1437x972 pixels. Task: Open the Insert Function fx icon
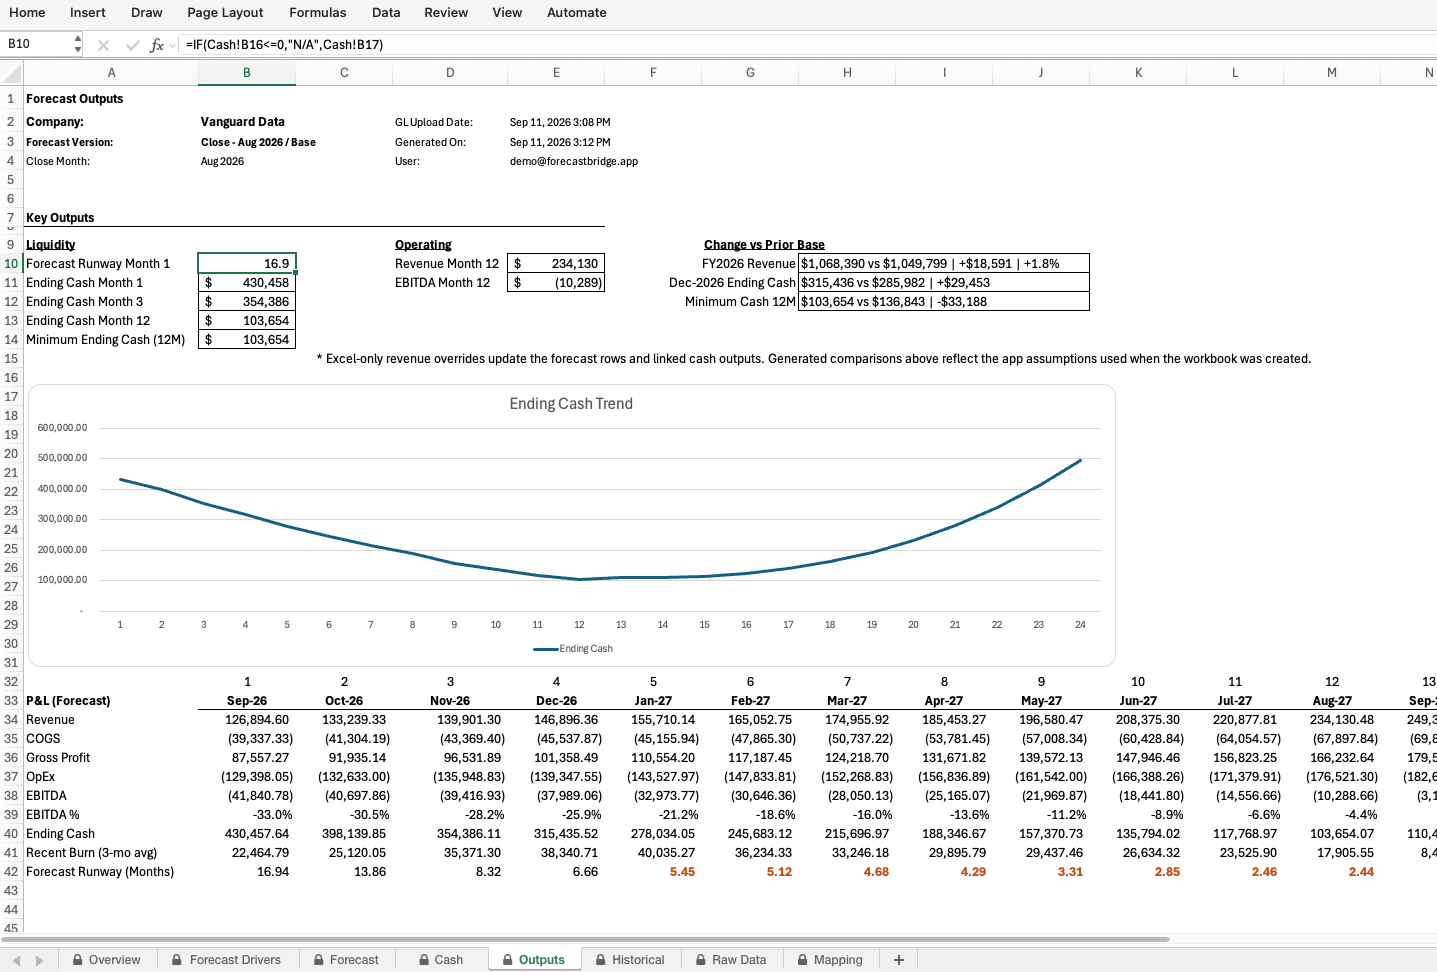click(x=156, y=45)
